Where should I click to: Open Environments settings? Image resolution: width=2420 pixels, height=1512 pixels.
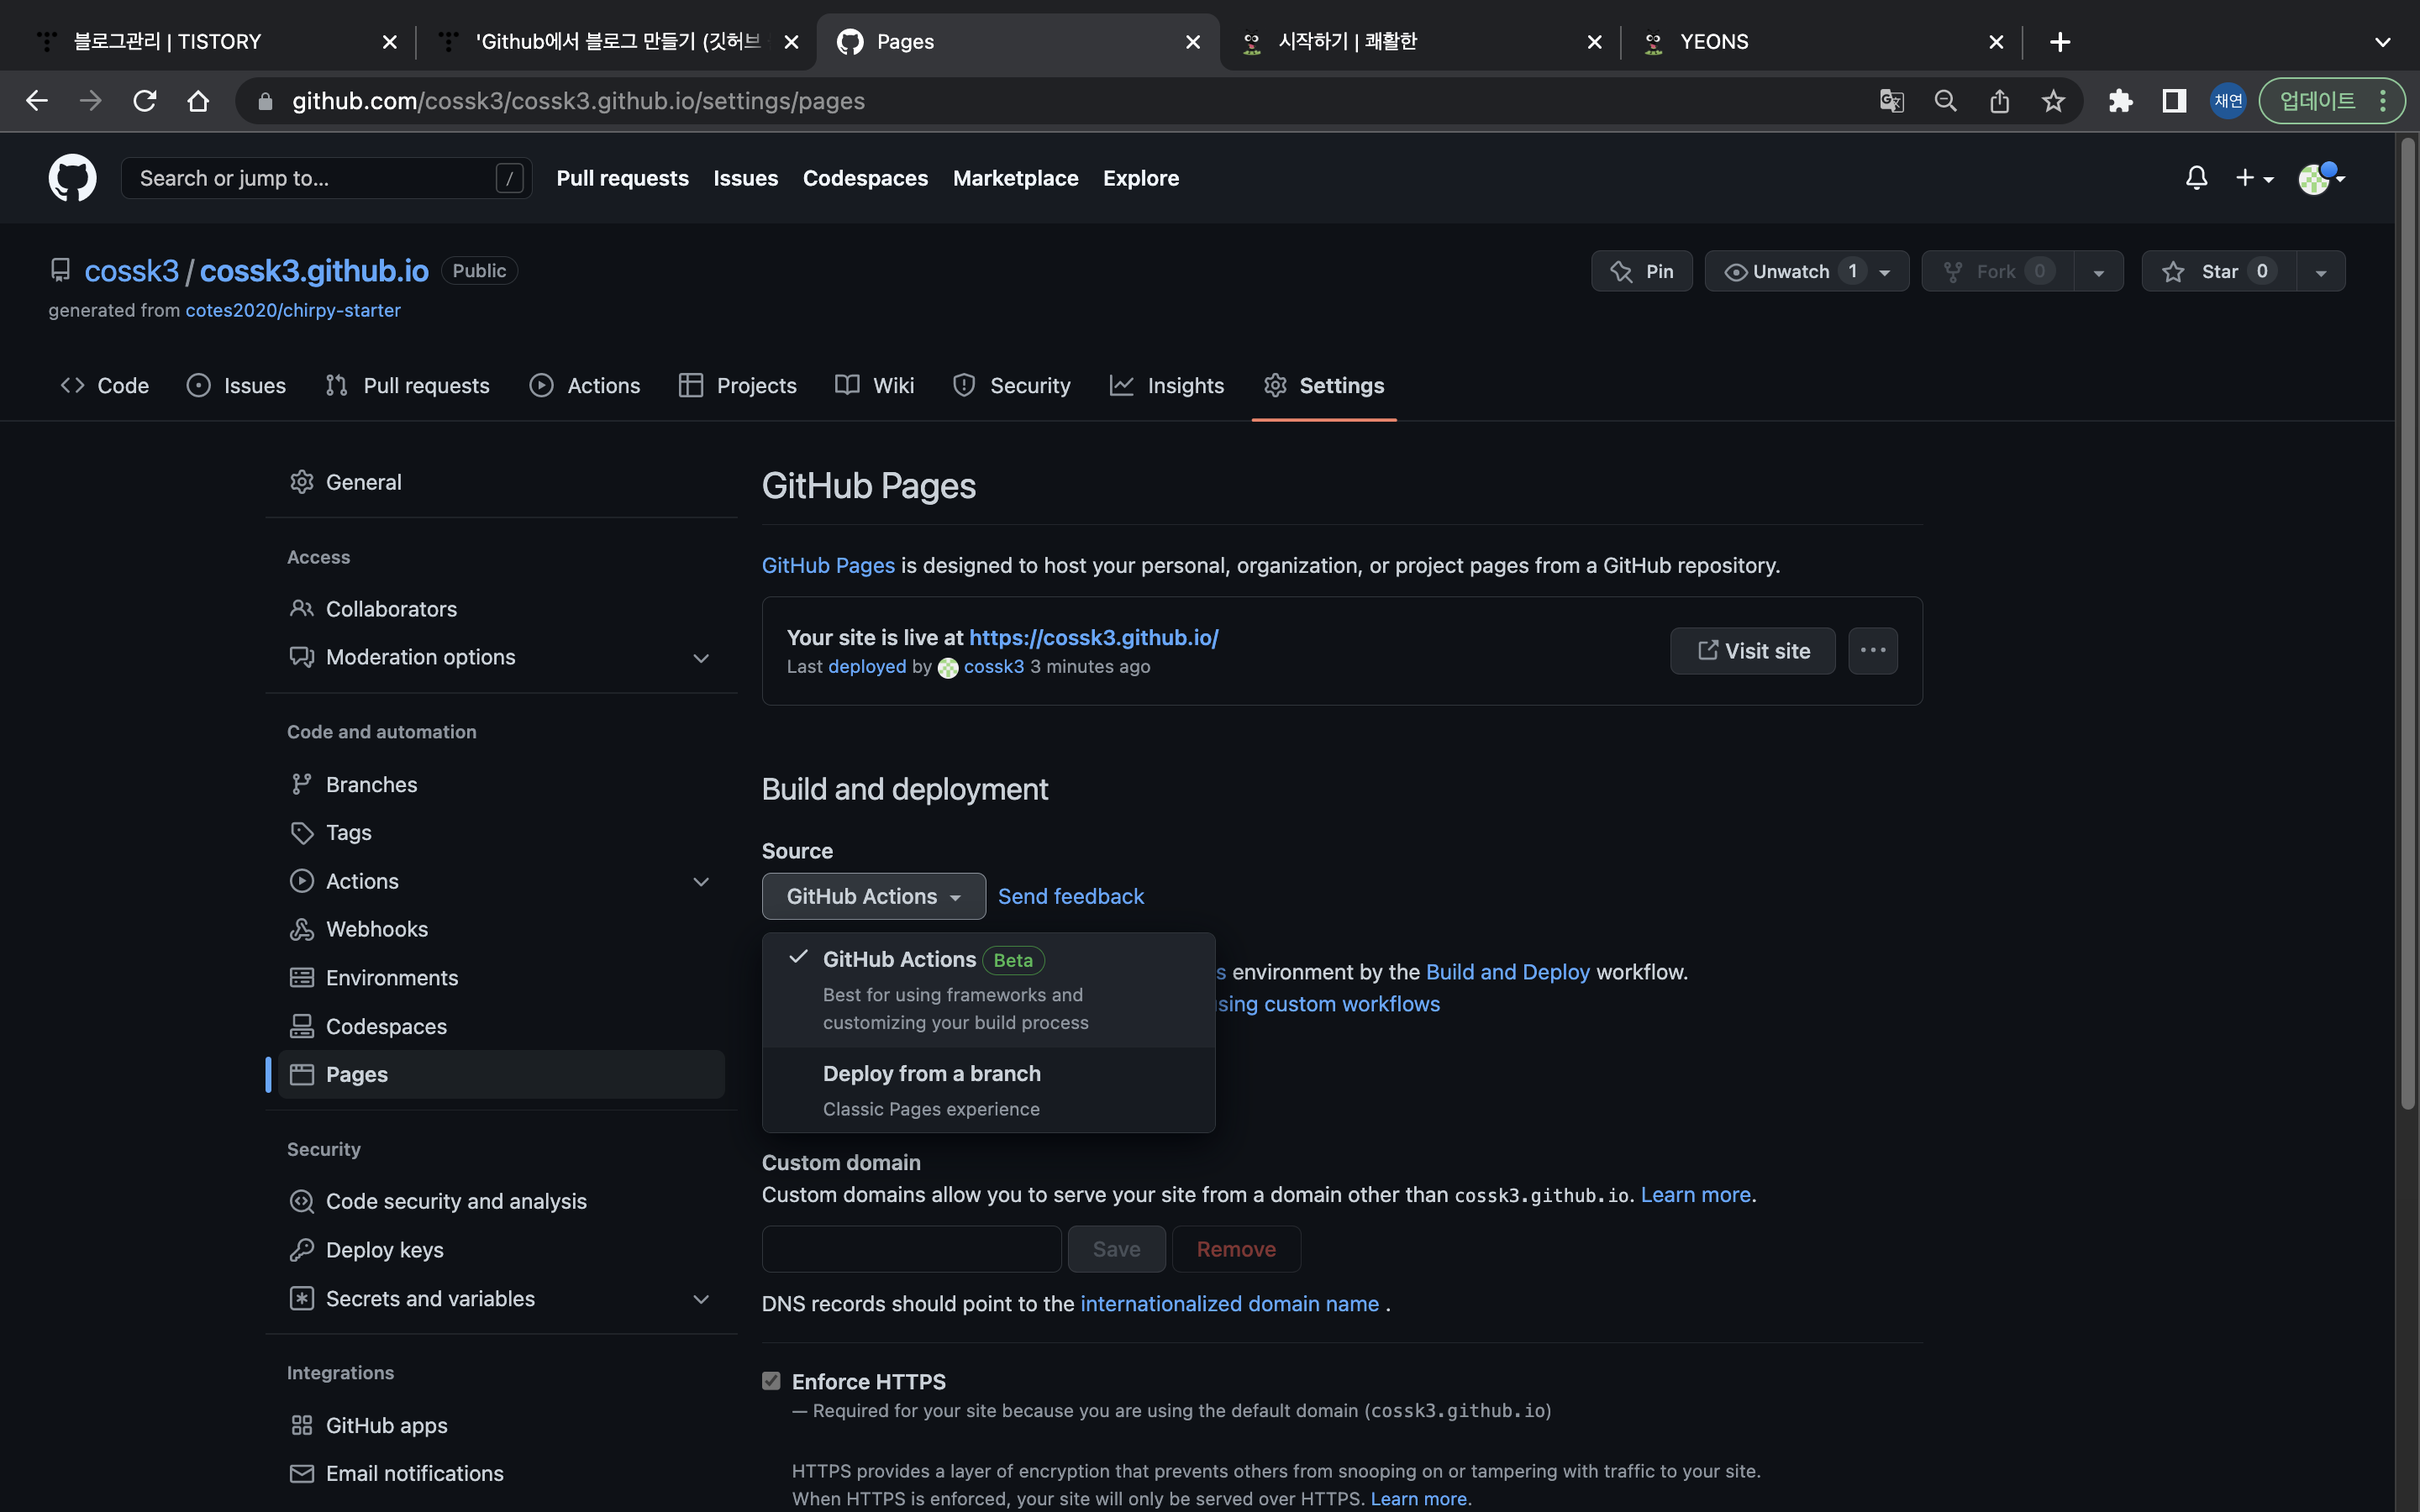501,978
